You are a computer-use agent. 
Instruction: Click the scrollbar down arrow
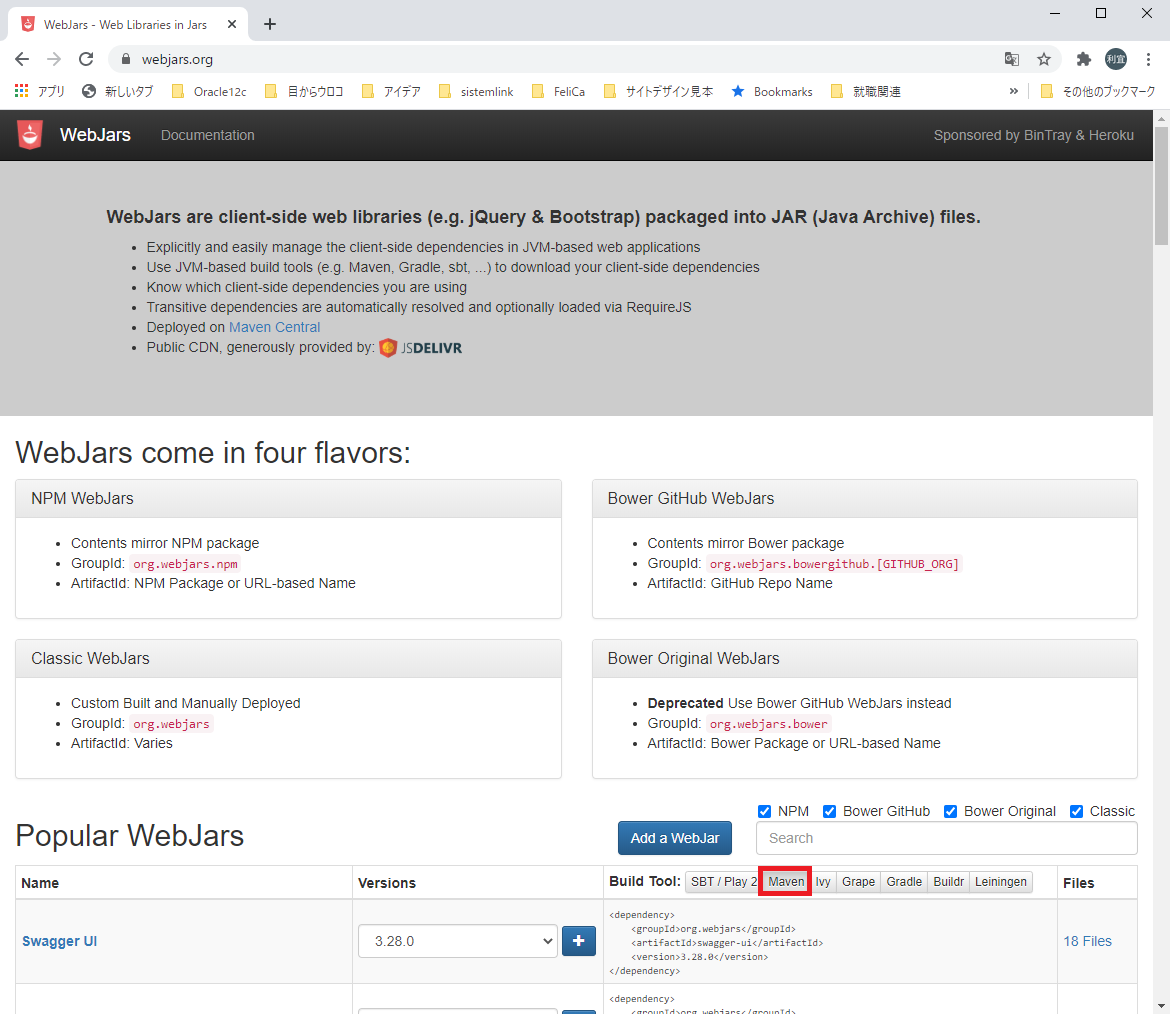(1162, 1006)
